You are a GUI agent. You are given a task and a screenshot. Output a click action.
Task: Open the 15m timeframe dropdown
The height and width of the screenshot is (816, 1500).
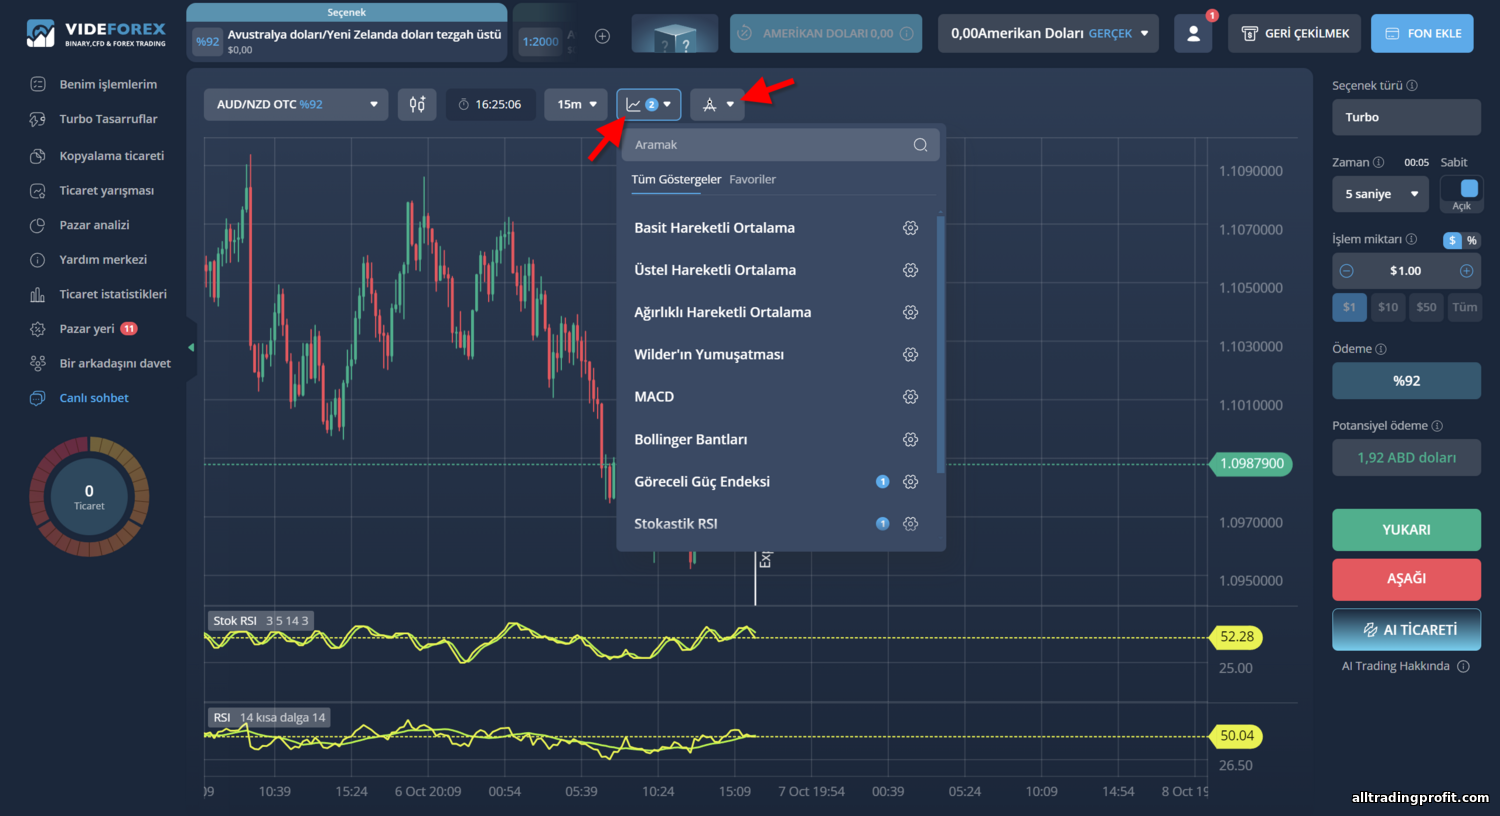coord(576,104)
